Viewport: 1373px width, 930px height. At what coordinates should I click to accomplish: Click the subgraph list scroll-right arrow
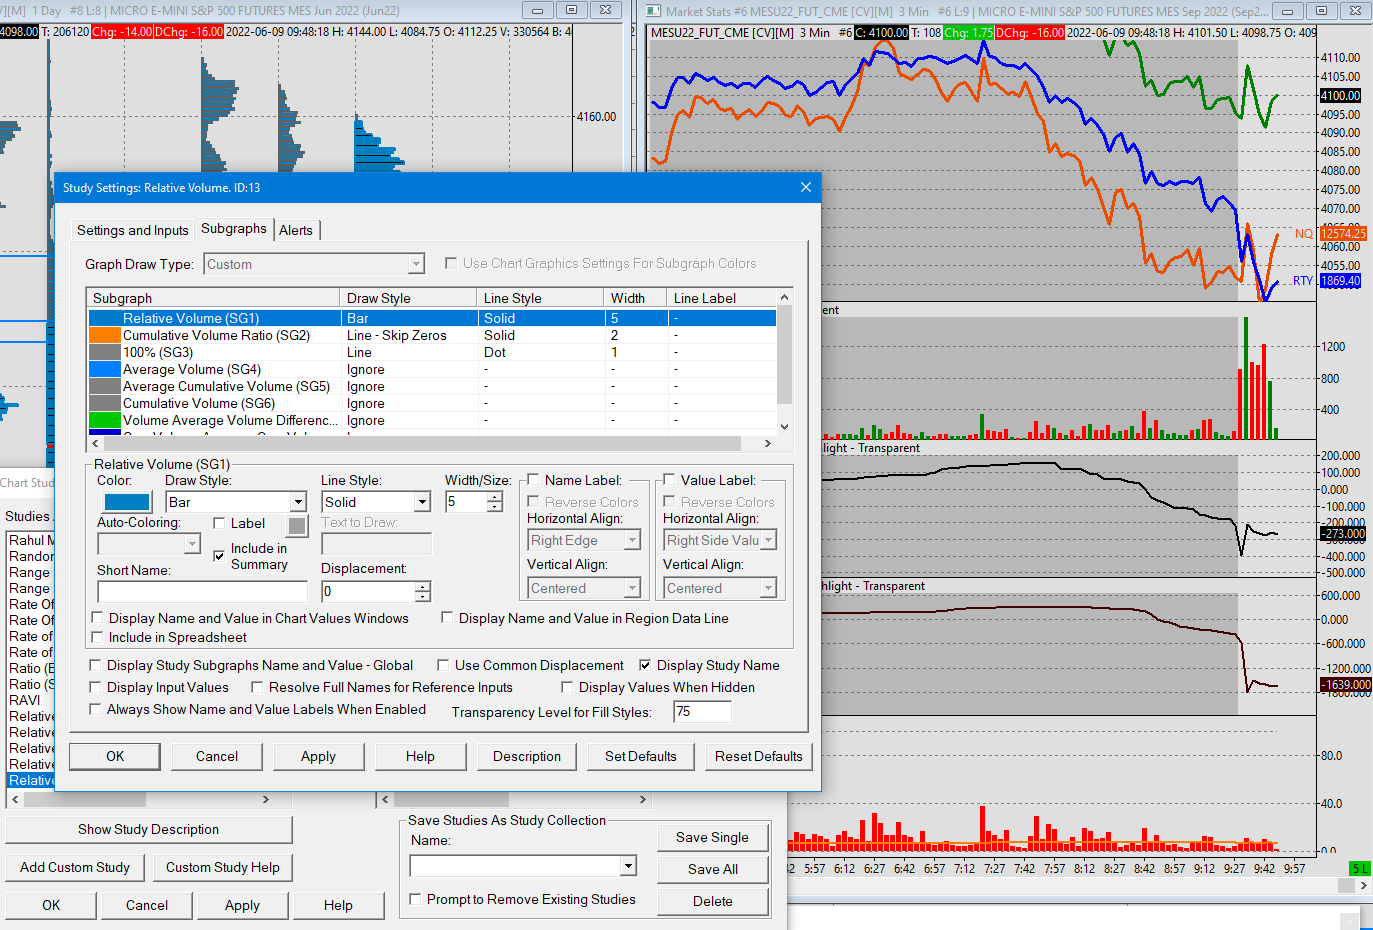pyautogui.click(x=767, y=443)
